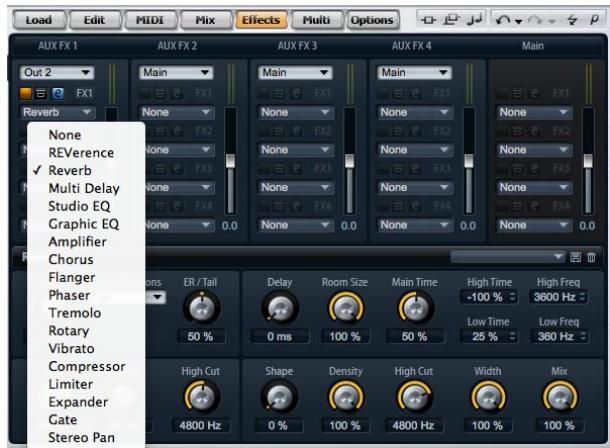Click the Density knob
Viewport: 610px width, 448px height.
click(345, 397)
